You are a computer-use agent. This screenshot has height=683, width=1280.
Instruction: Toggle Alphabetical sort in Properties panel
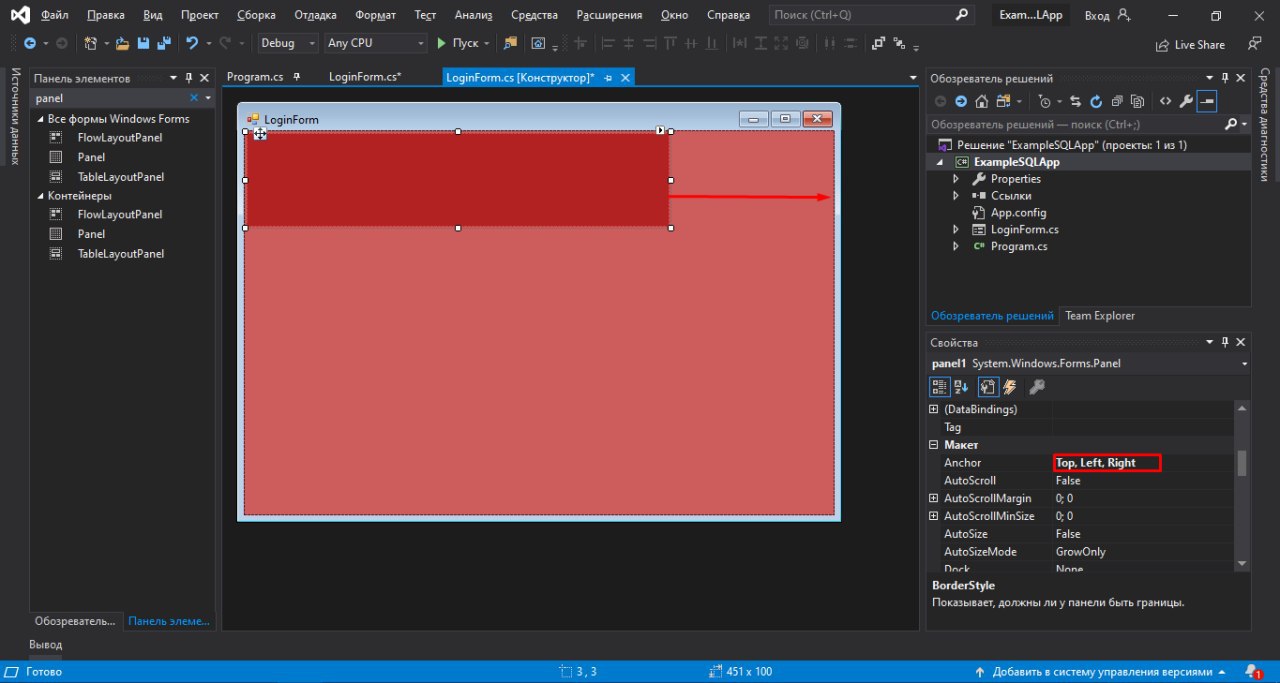tap(961, 387)
